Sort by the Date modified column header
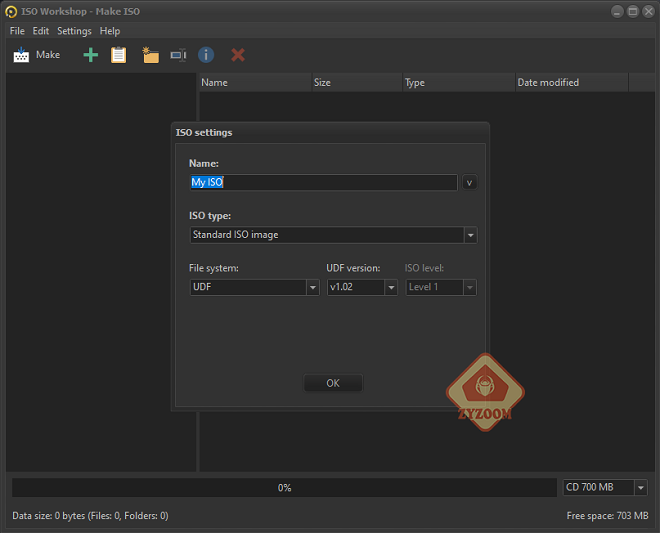This screenshot has width=660, height=533. pyautogui.click(x=572, y=83)
